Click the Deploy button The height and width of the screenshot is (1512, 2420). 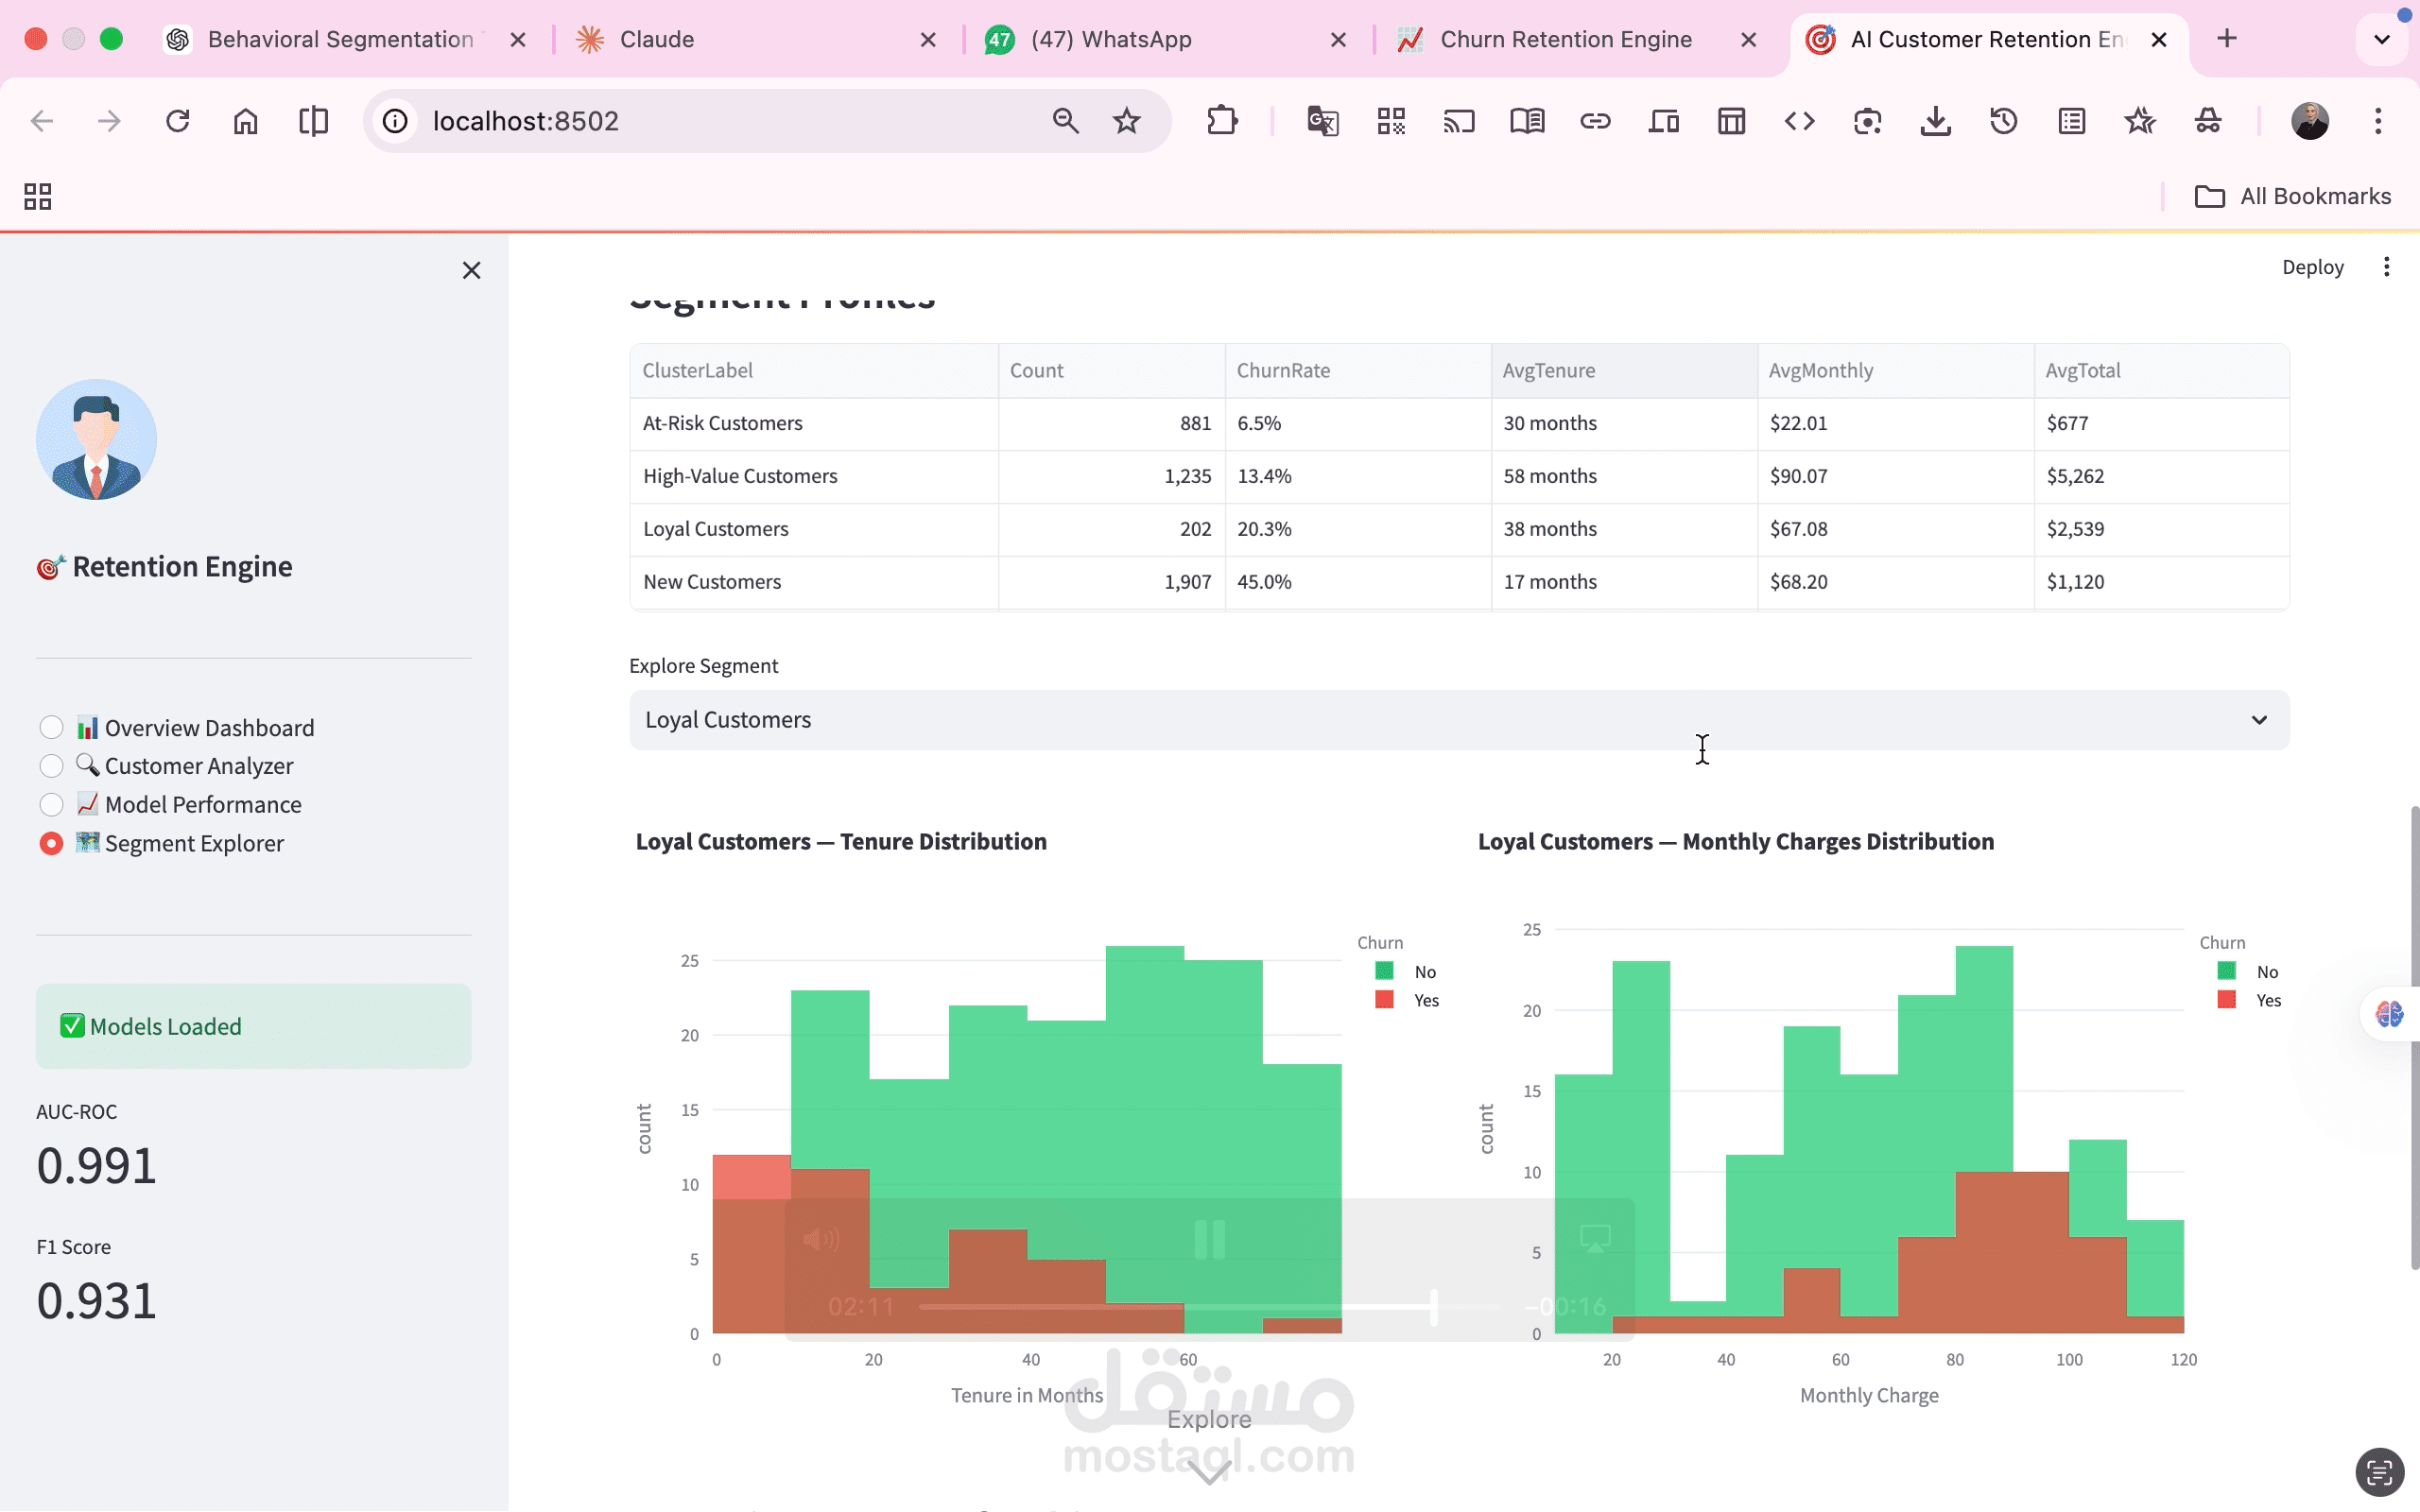[x=2312, y=267]
